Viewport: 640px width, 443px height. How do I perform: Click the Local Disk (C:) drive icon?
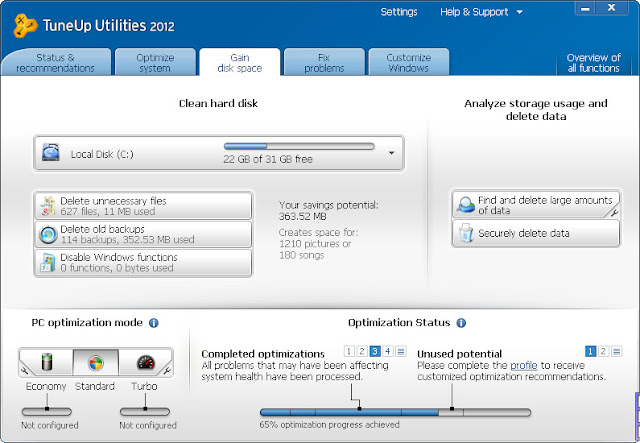coord(51,153)
